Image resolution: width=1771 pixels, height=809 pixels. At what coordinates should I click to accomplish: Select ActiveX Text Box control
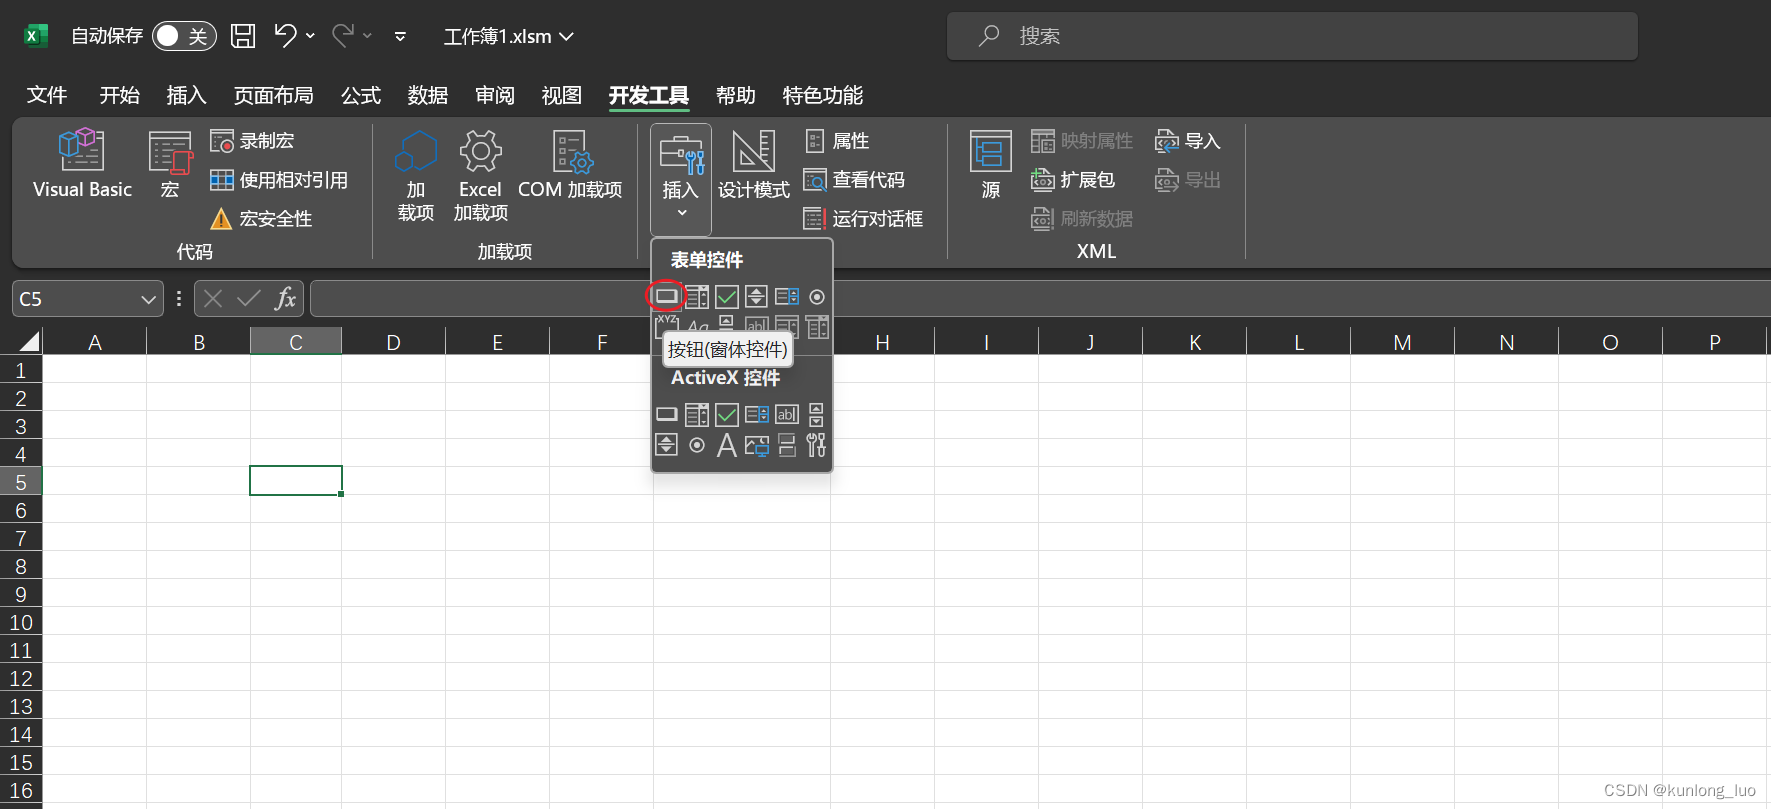[787, 414]
